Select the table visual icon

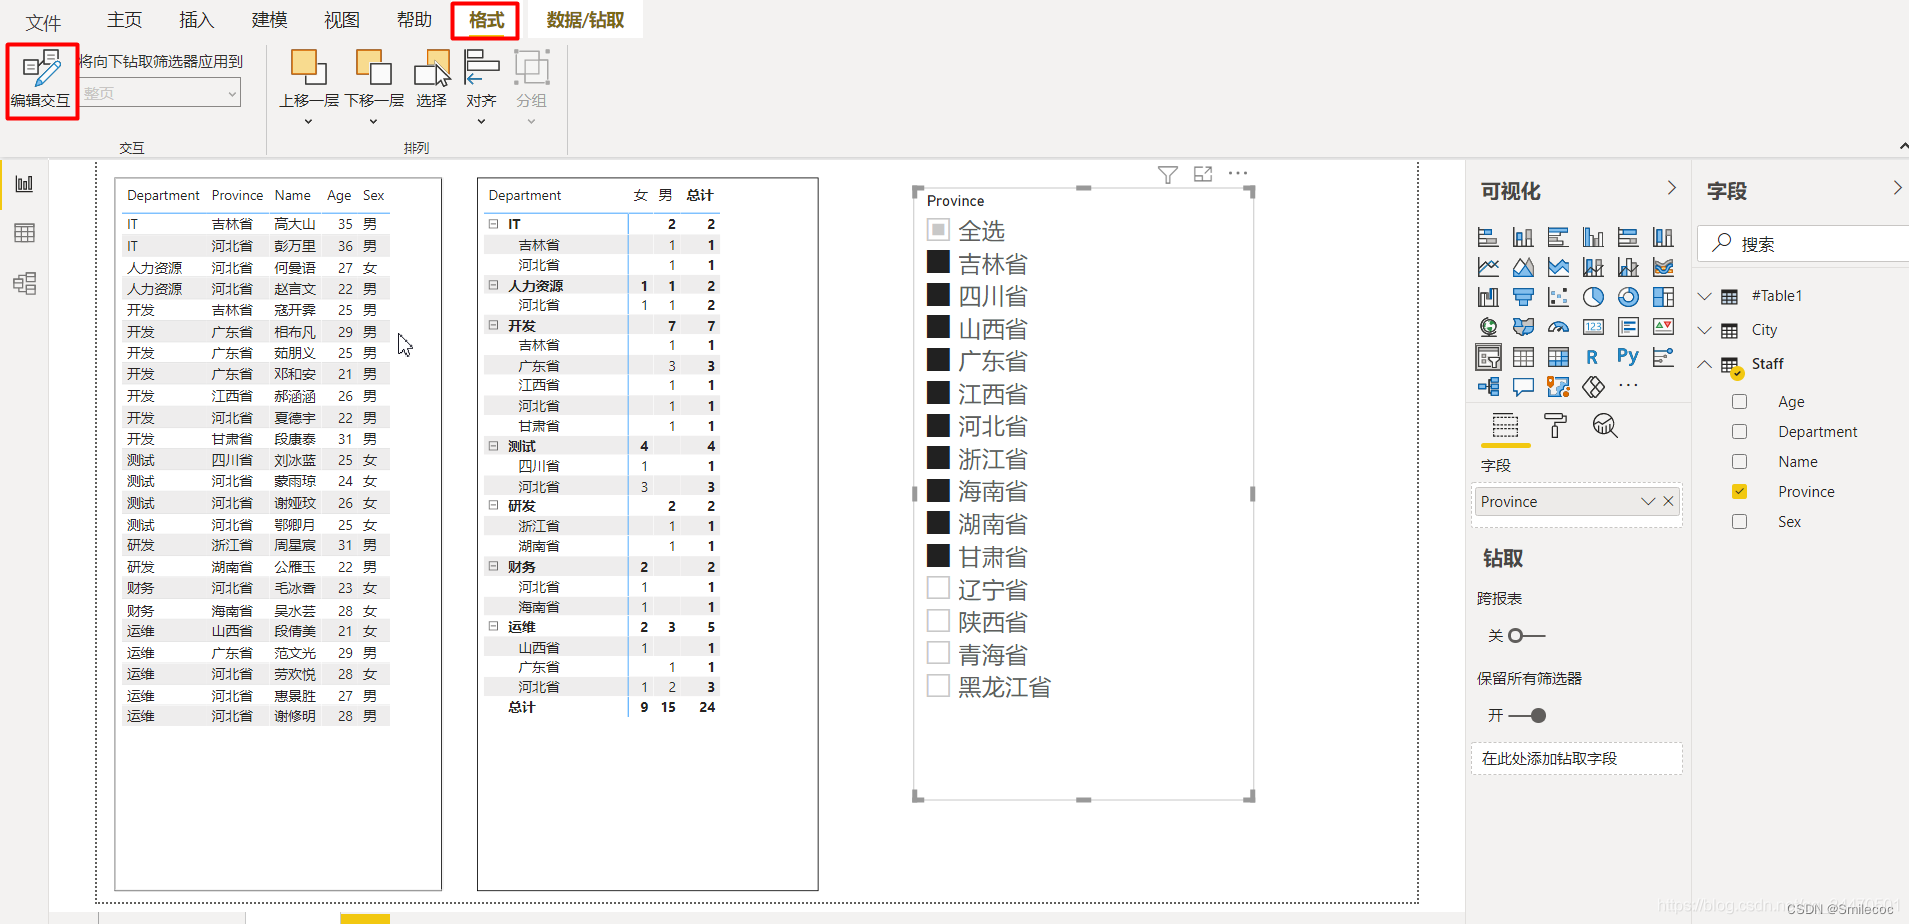tap(1523, 357)
